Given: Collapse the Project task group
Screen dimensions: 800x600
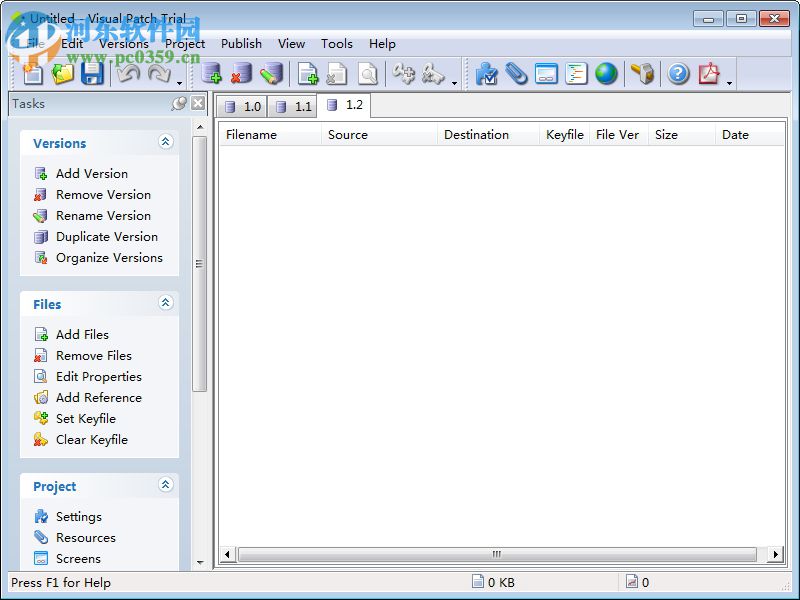Looking at the screenshot, I should click(165, 485).
